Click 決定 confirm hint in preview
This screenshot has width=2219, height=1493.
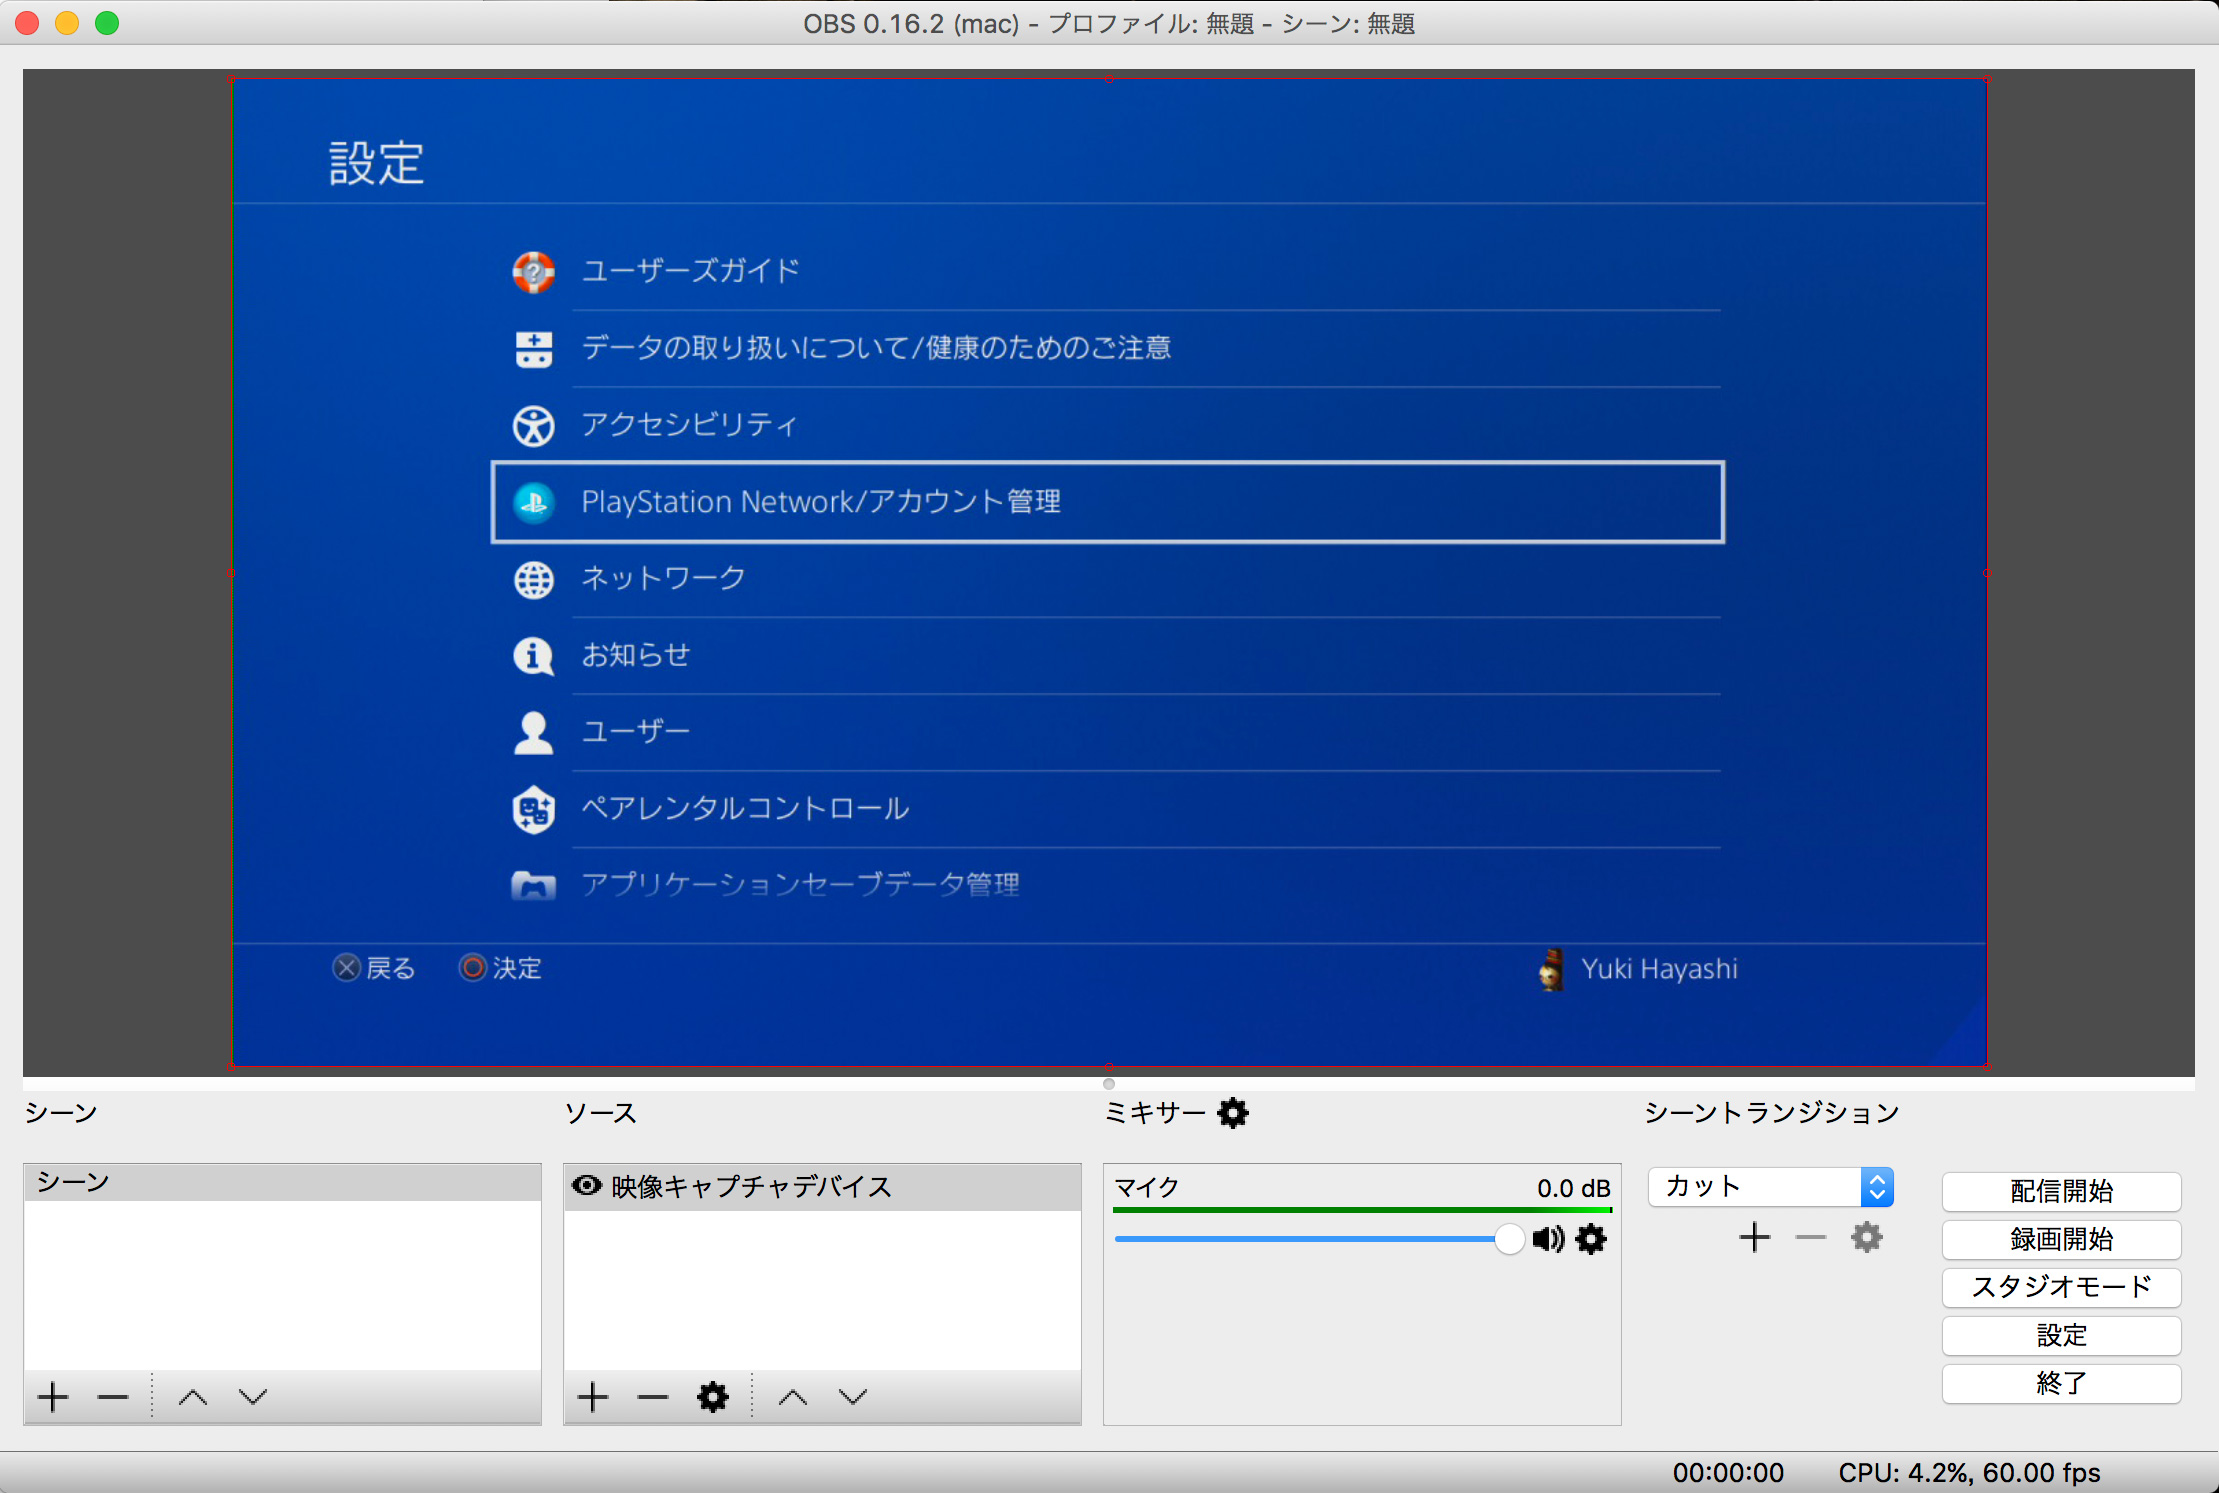point(500,968)
